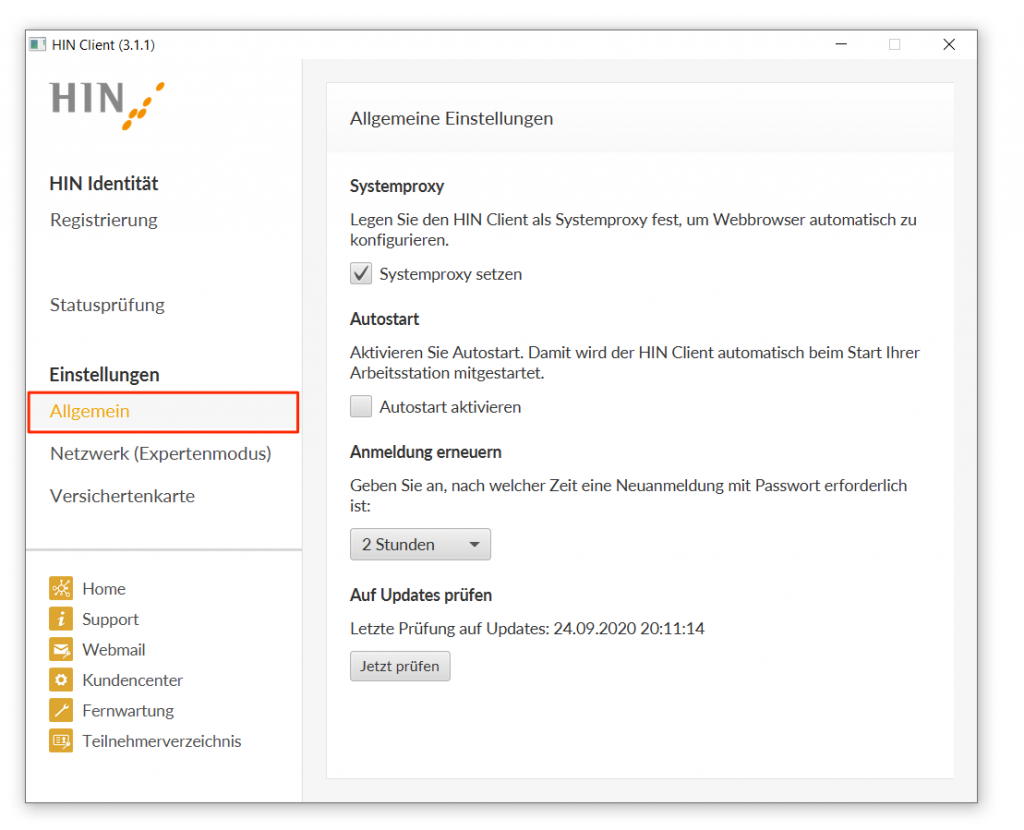The width and height of the screenshot is (1024, 830).
Task: Click the Auf Updates prüfen heading
Action: pyautogui.click(x=421, y=595)
